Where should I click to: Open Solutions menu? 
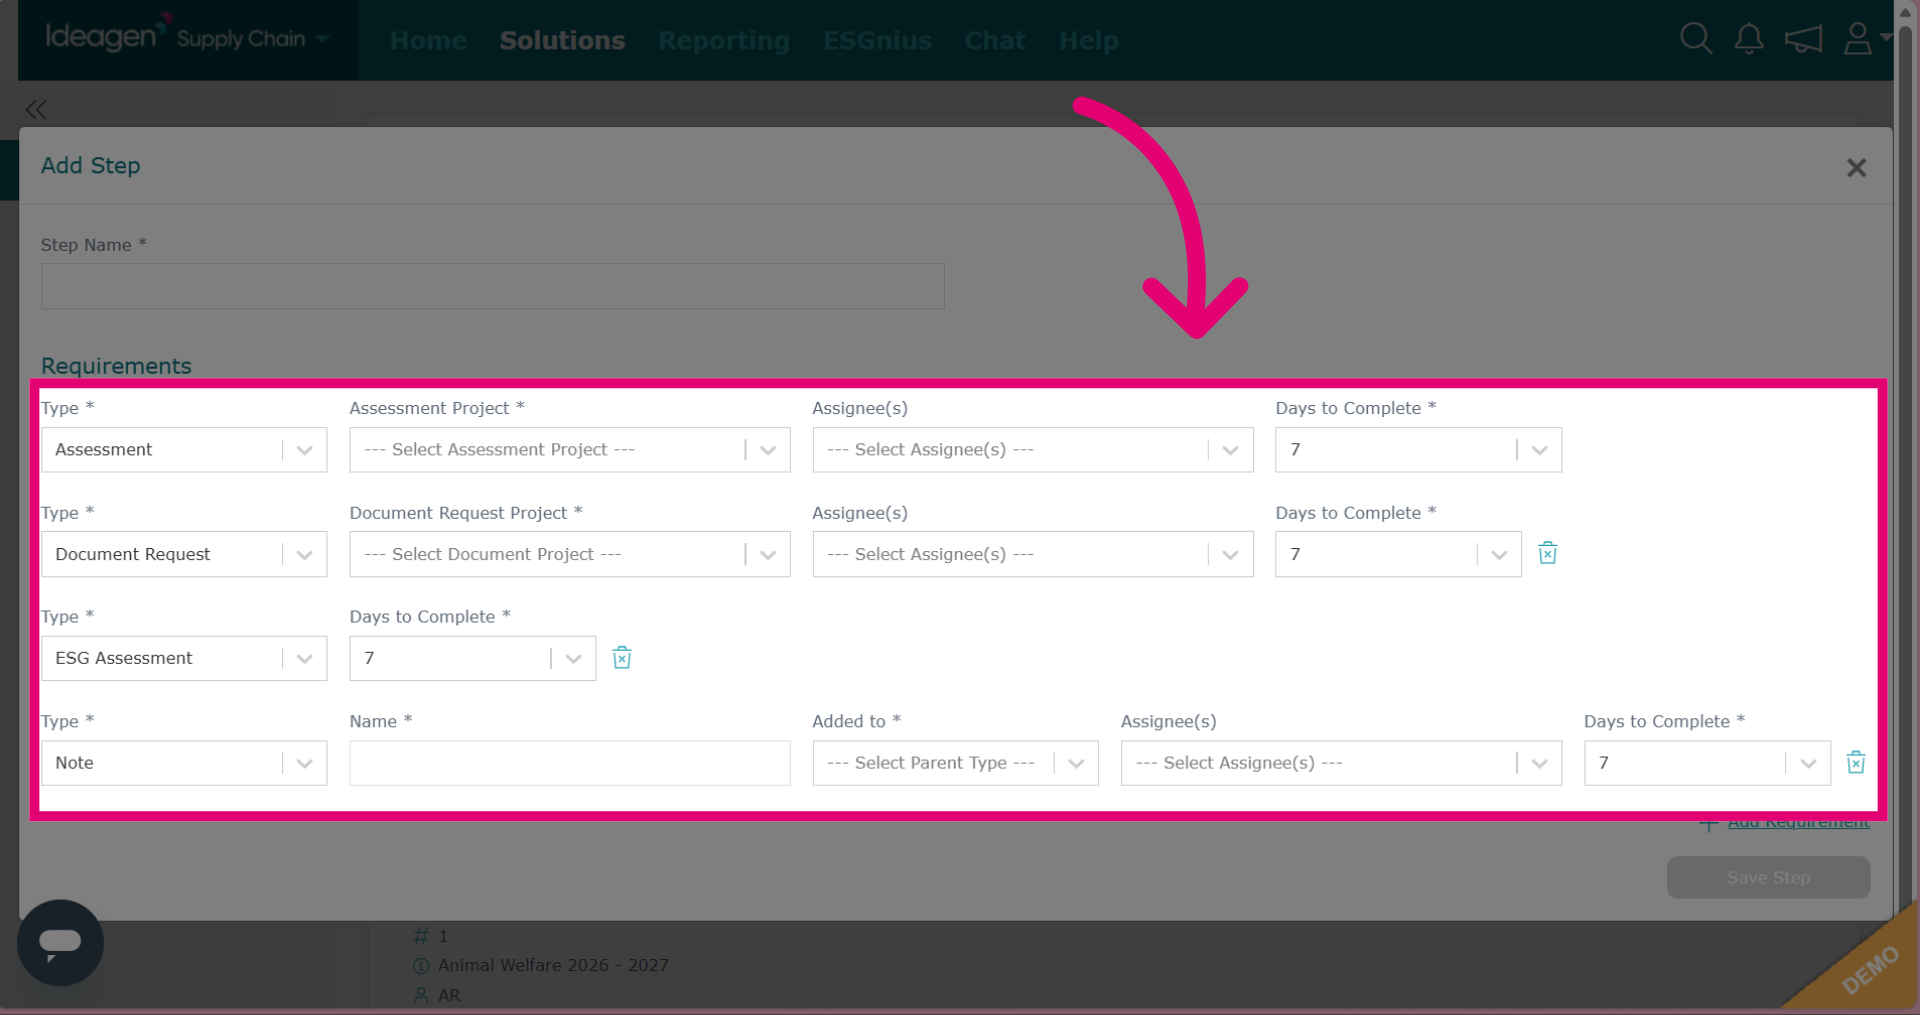click(x=562, y=41)
